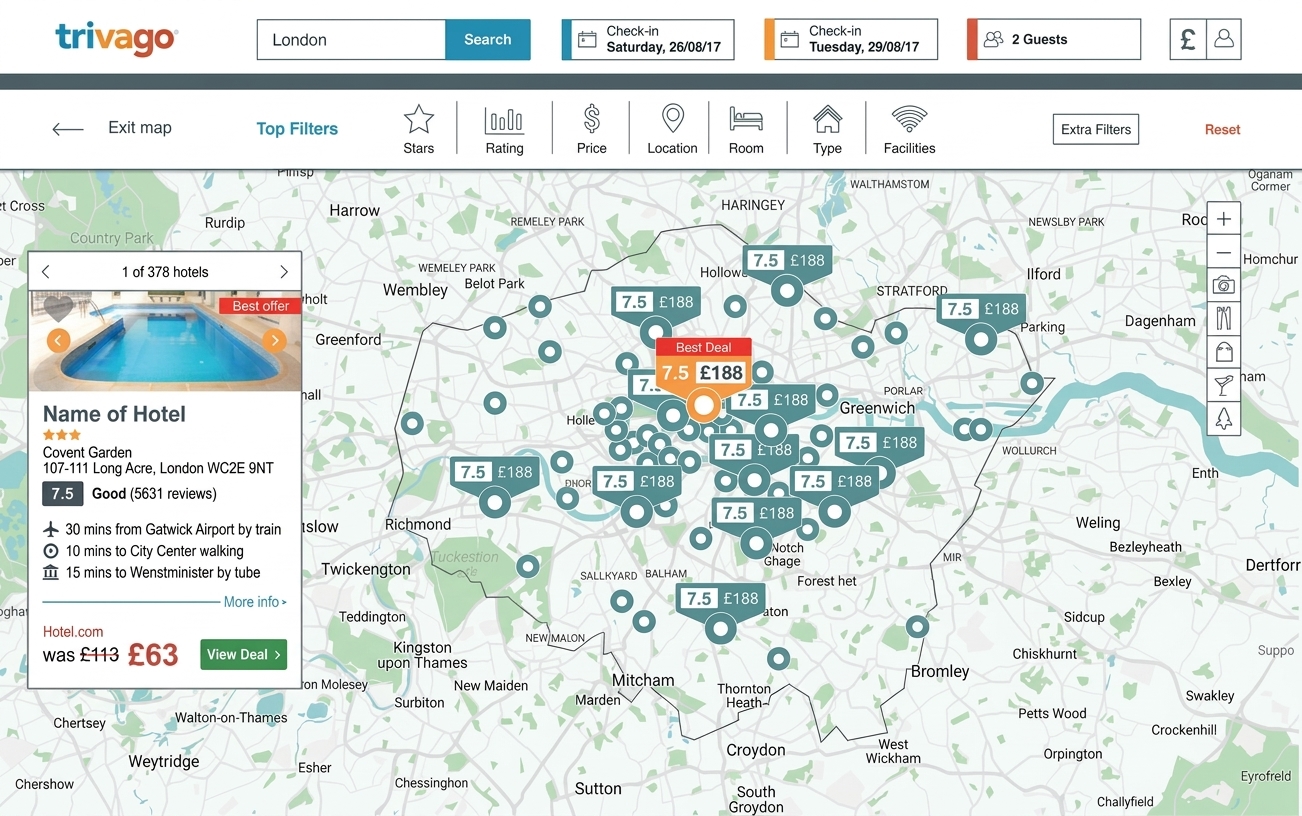The image size is (1302, 816).
Task: Open check-in date Saturday 26/08/17
Action: [648, 40]
